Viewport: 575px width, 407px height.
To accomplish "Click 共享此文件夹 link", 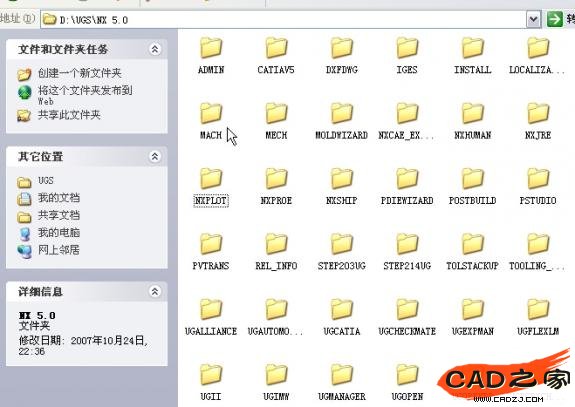I will [x=69, y=115].
